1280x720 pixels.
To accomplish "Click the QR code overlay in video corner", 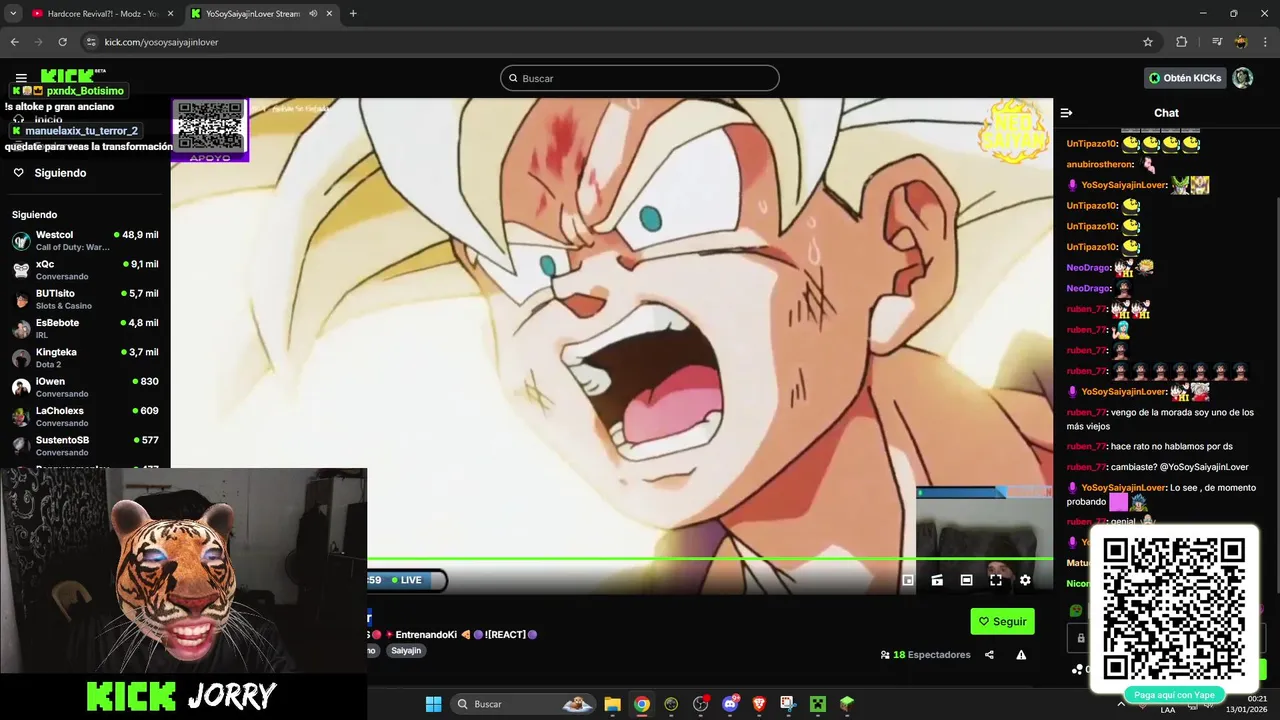I will click(x=209, y=130).
